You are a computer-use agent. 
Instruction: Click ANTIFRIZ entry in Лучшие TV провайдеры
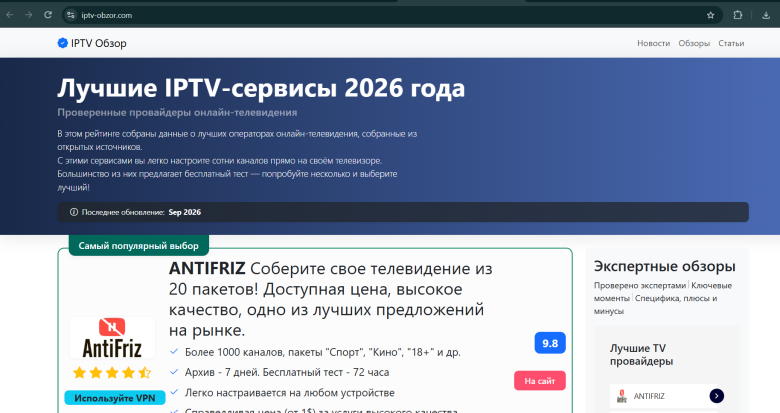[667, 396]
